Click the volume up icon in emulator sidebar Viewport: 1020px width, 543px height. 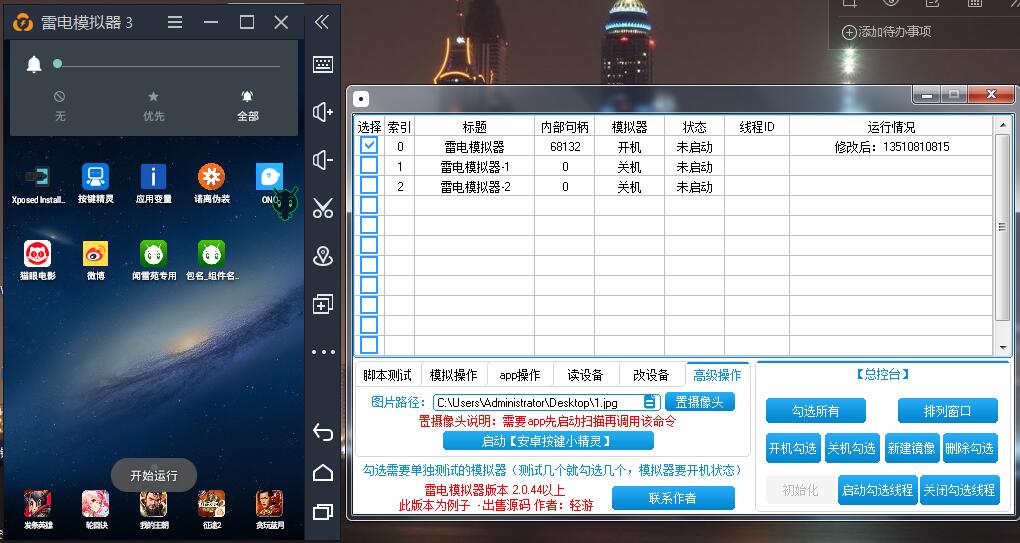pyautogui.click(x=323, y=112)
